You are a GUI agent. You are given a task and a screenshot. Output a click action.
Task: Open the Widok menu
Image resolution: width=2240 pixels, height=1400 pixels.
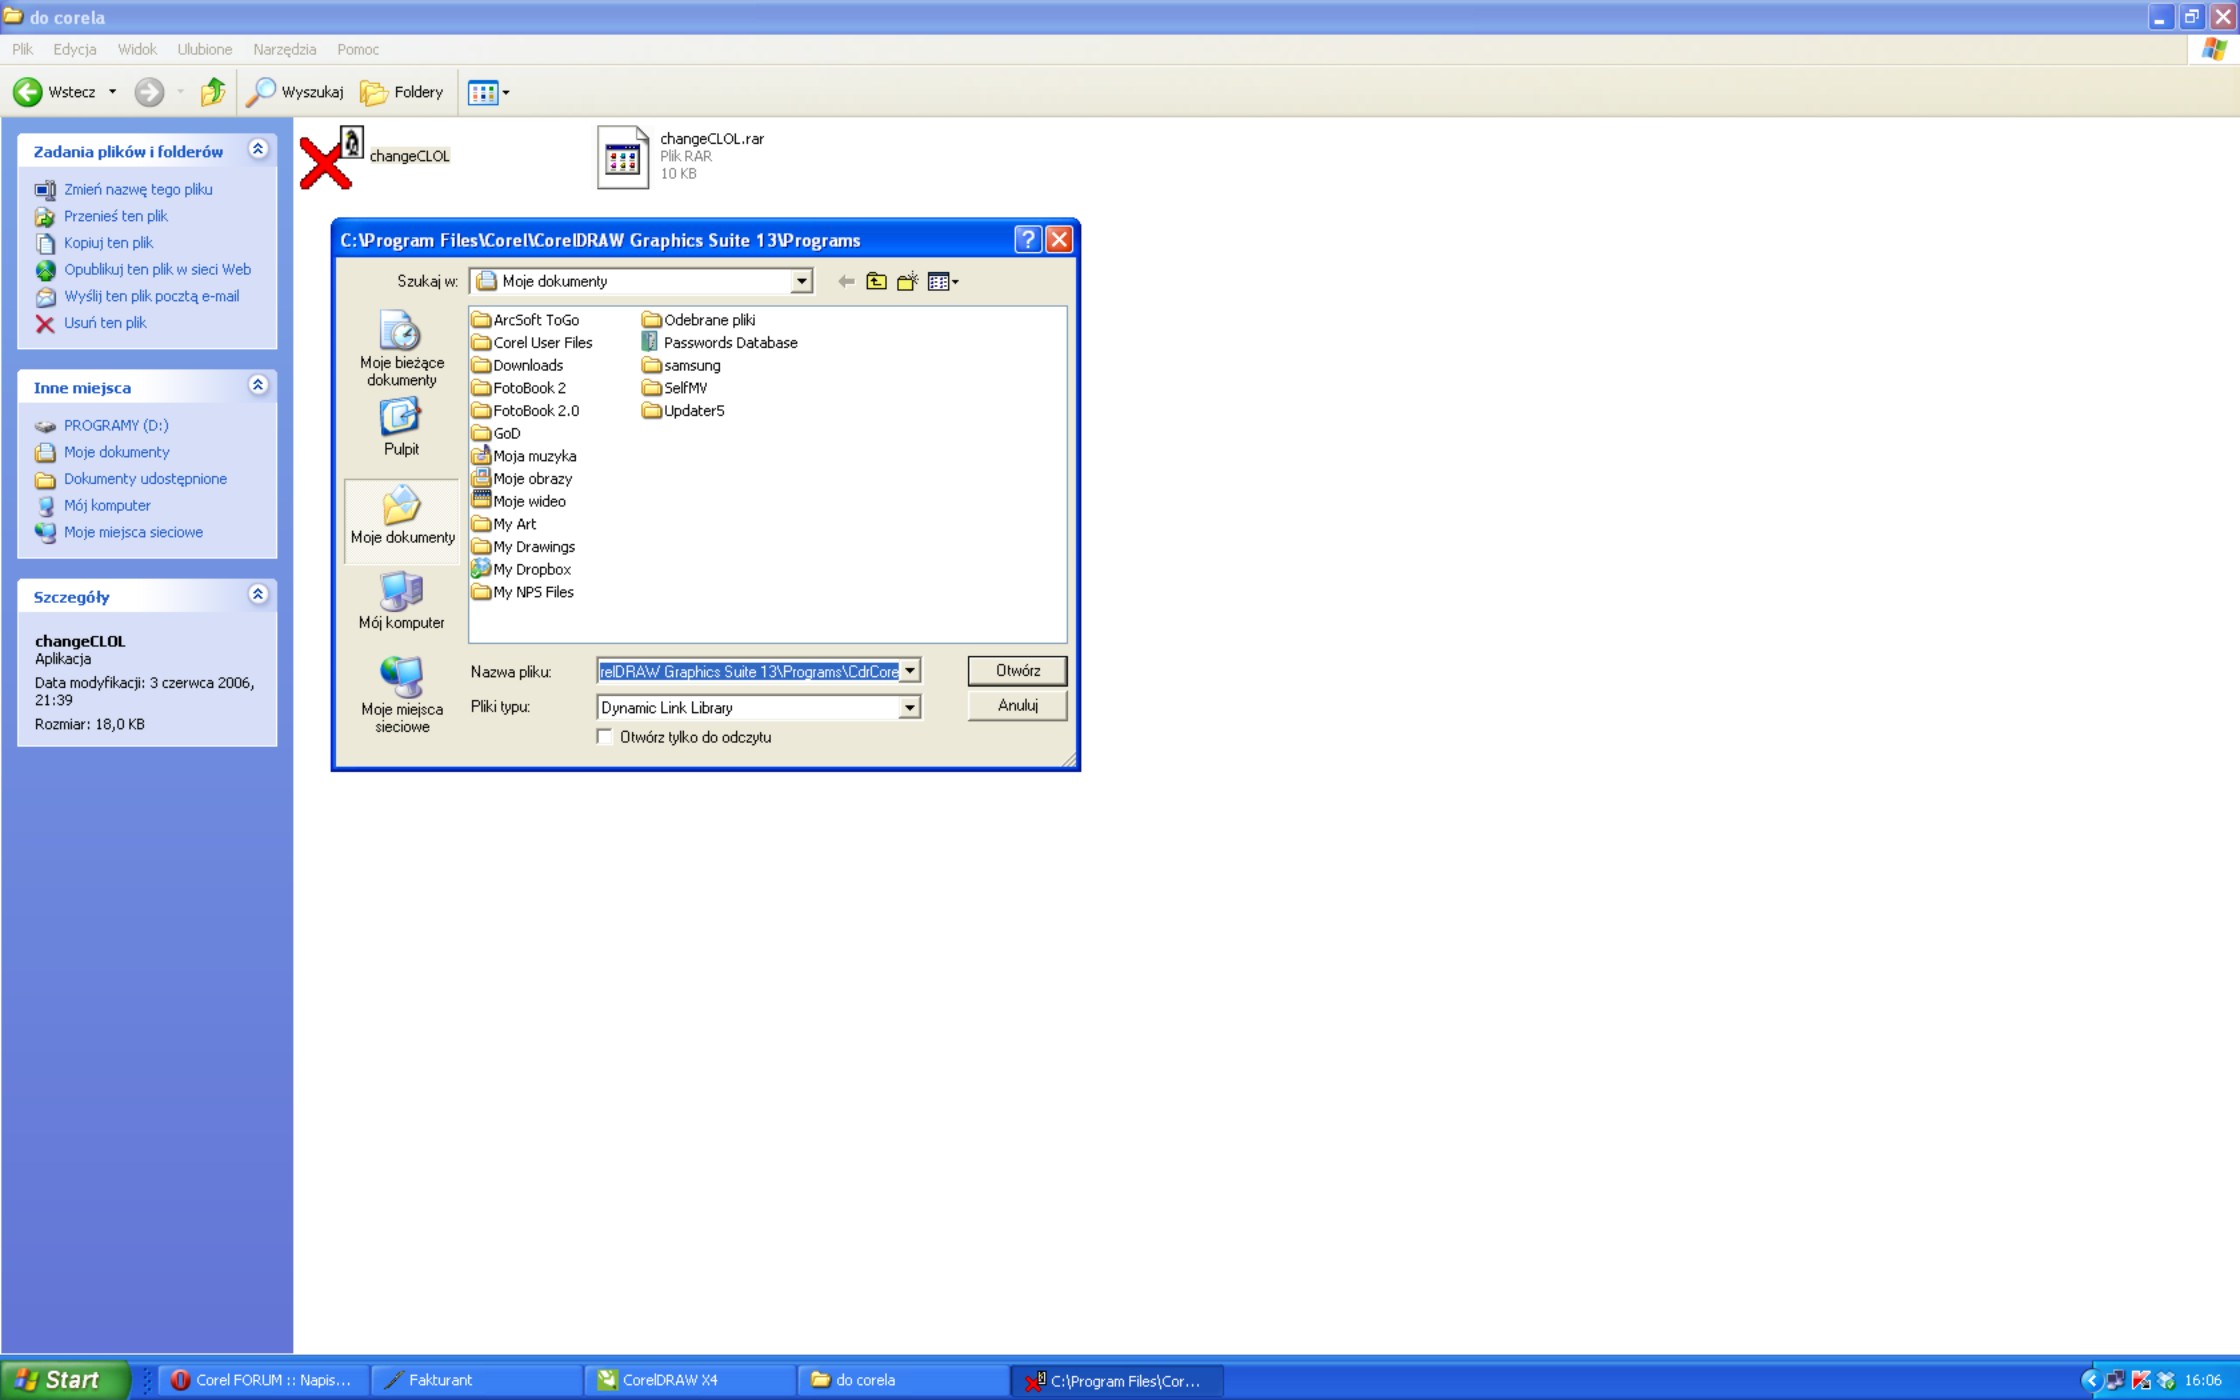tap(137, 49)
